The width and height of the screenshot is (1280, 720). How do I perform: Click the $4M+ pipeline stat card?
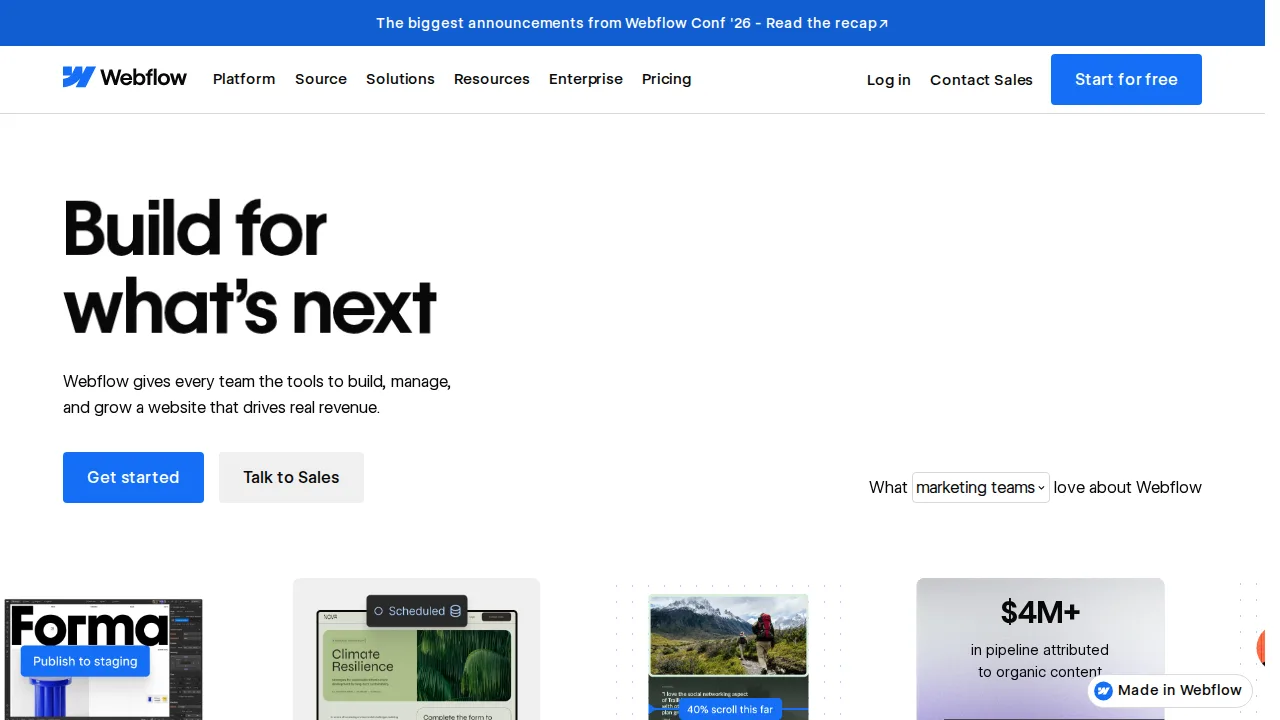click(1040, 649)
